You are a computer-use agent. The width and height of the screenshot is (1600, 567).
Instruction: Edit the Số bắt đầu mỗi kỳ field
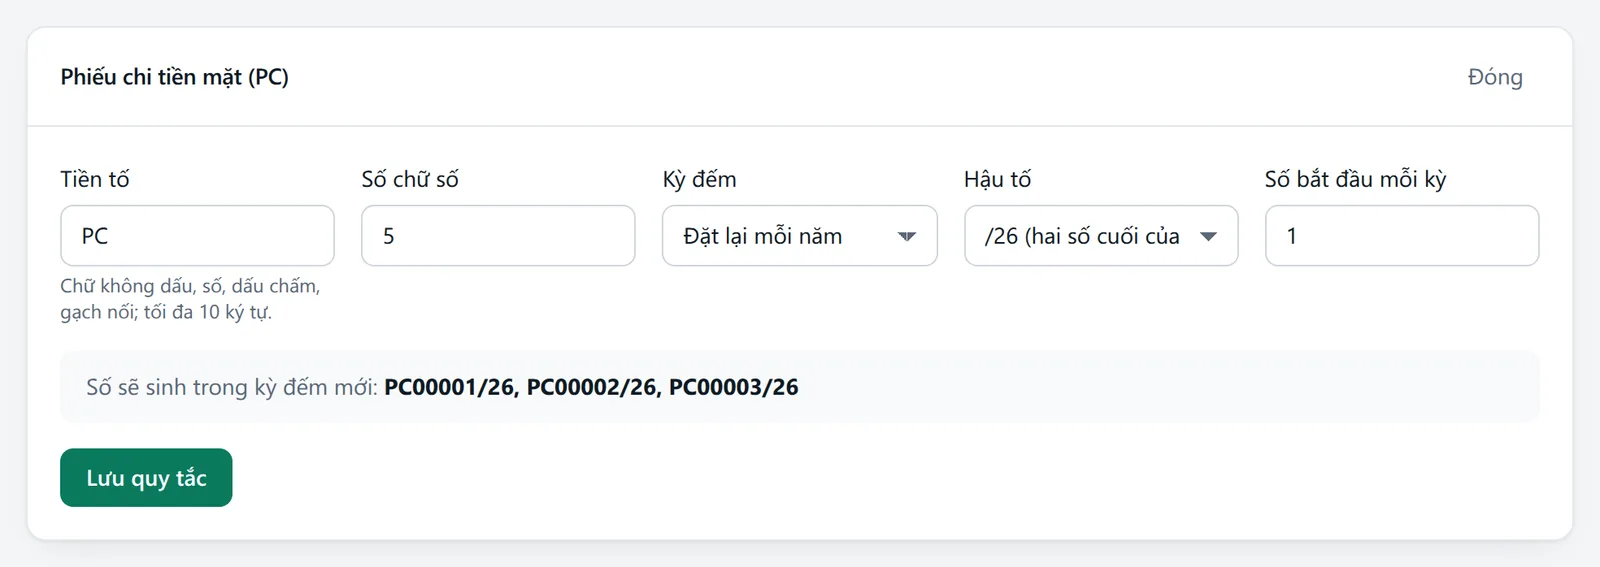(x=1402, y=236)
